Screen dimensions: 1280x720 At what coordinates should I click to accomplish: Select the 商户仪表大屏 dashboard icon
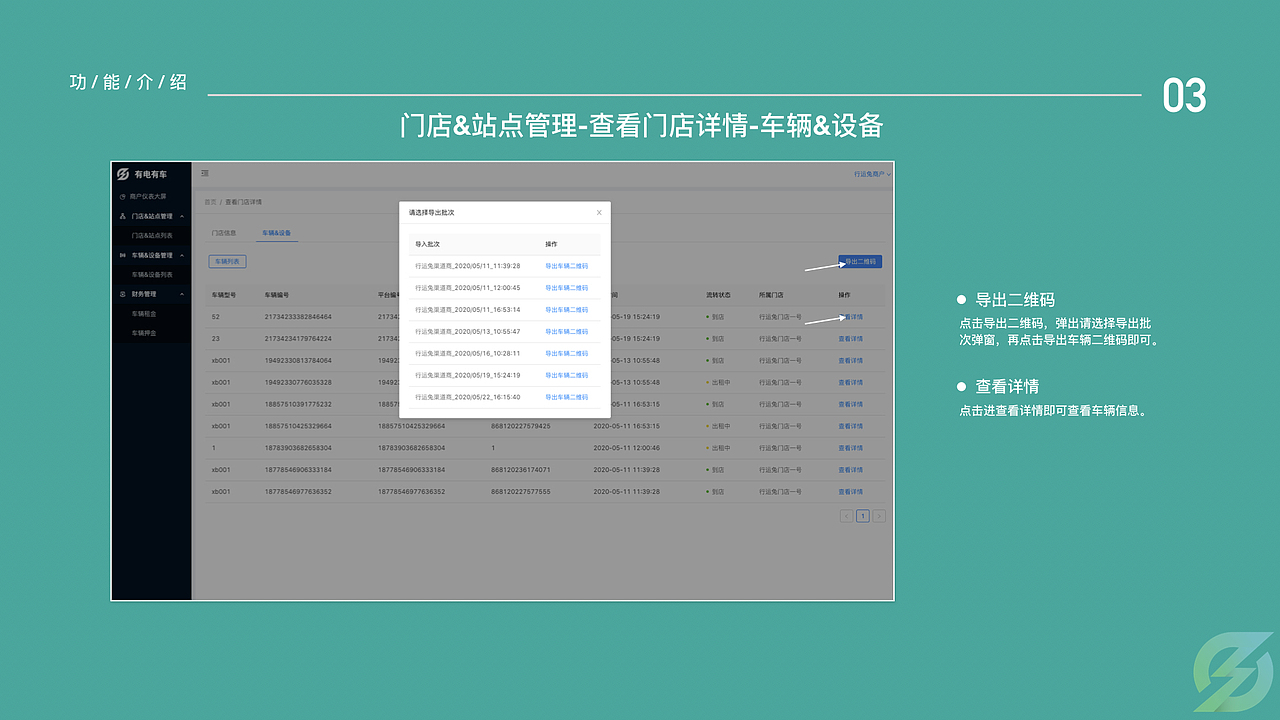click(121, 196)
